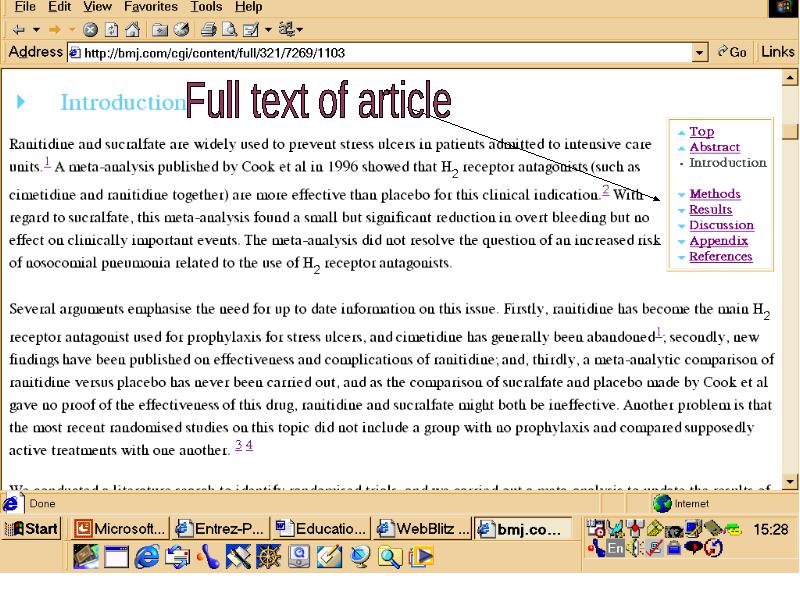This screenshot has width=800, height=600.
Task: Open the Edit menu
Action: (x=59, y=7)
